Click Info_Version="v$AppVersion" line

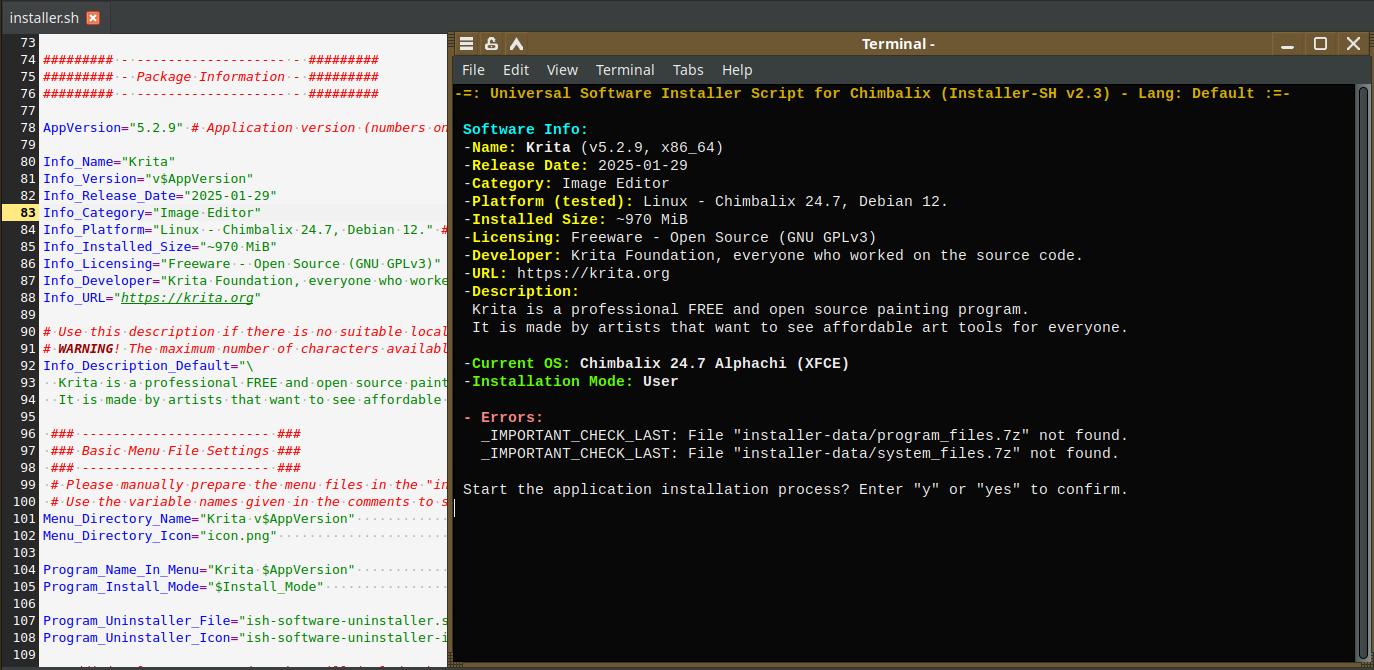148,179
